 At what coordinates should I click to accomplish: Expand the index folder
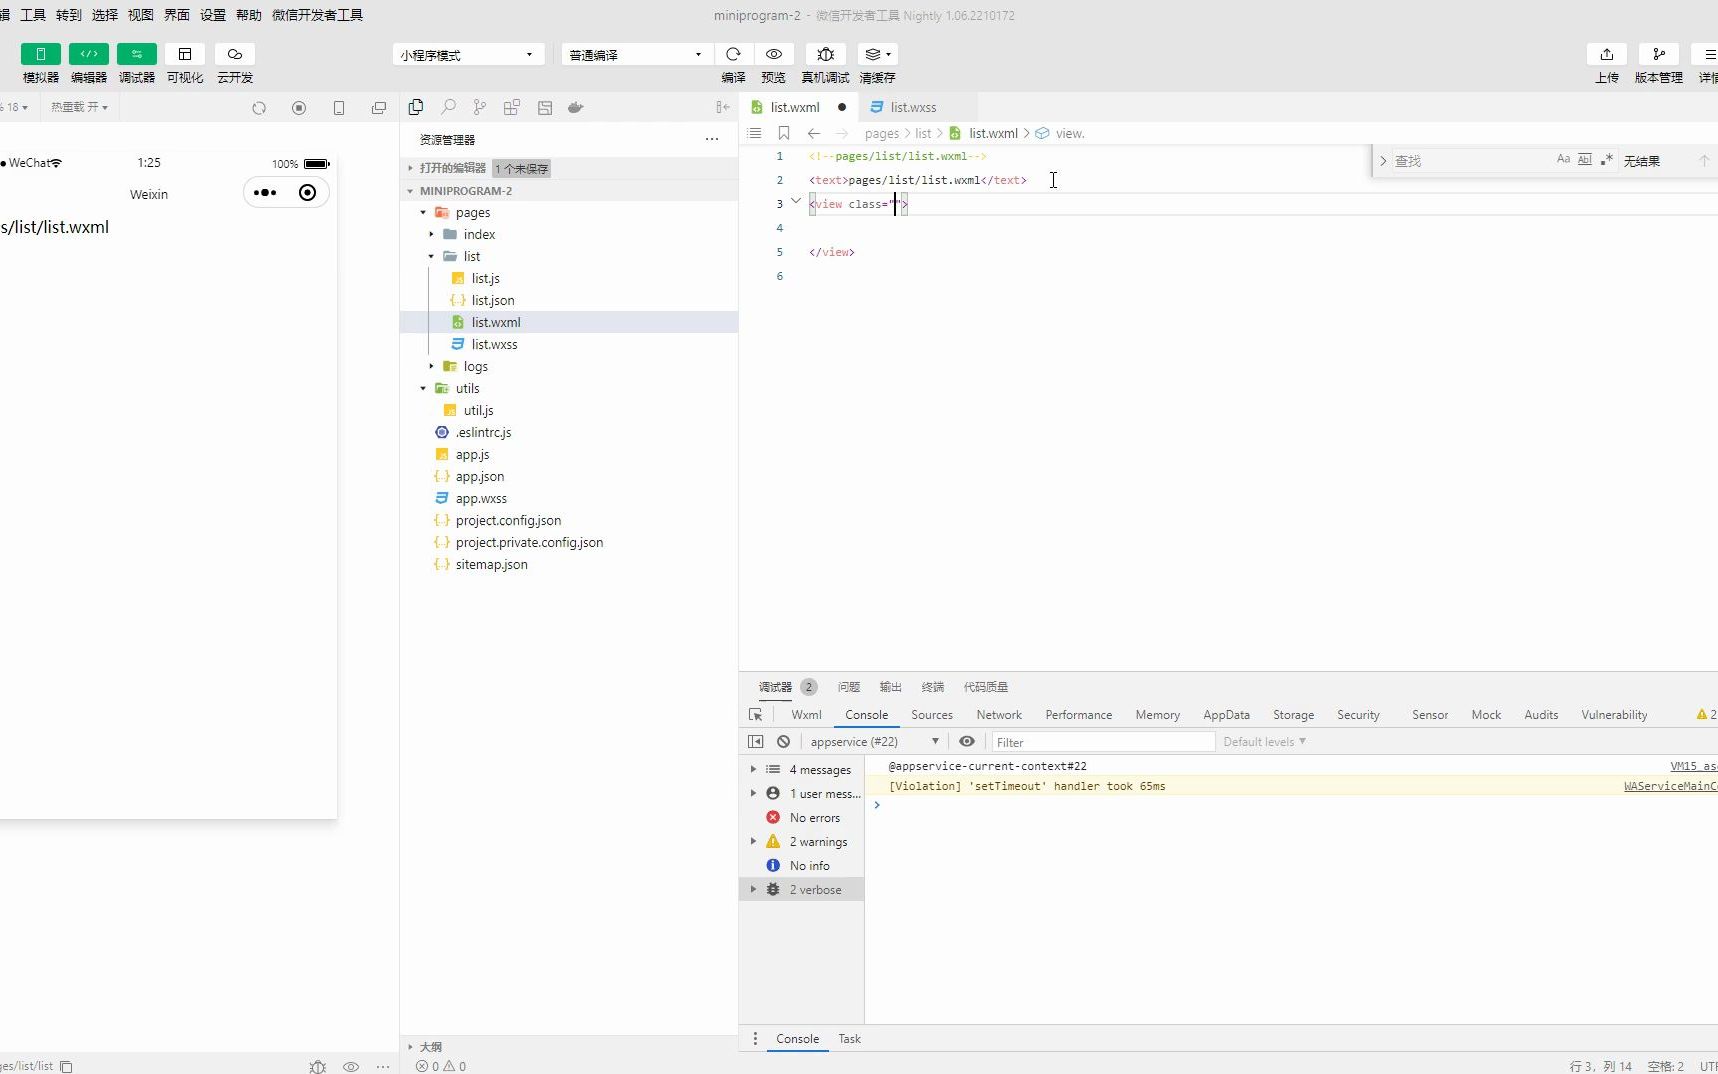431,235
